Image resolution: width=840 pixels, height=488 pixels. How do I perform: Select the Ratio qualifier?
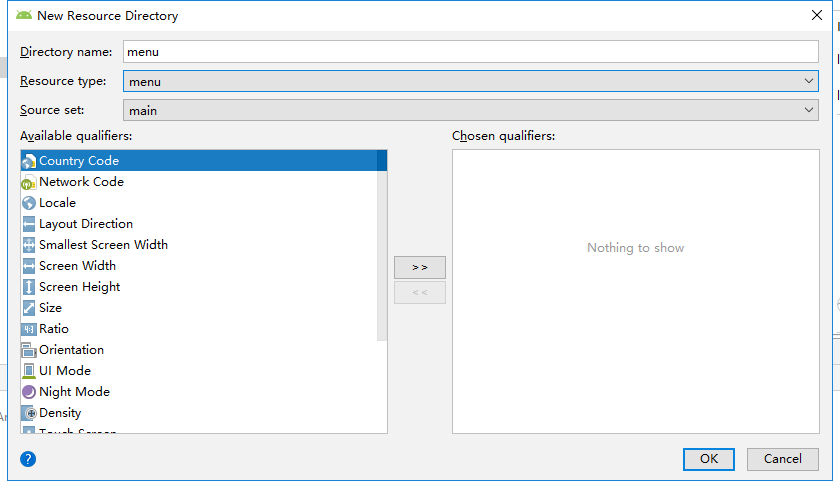click(x=199, y=328)
